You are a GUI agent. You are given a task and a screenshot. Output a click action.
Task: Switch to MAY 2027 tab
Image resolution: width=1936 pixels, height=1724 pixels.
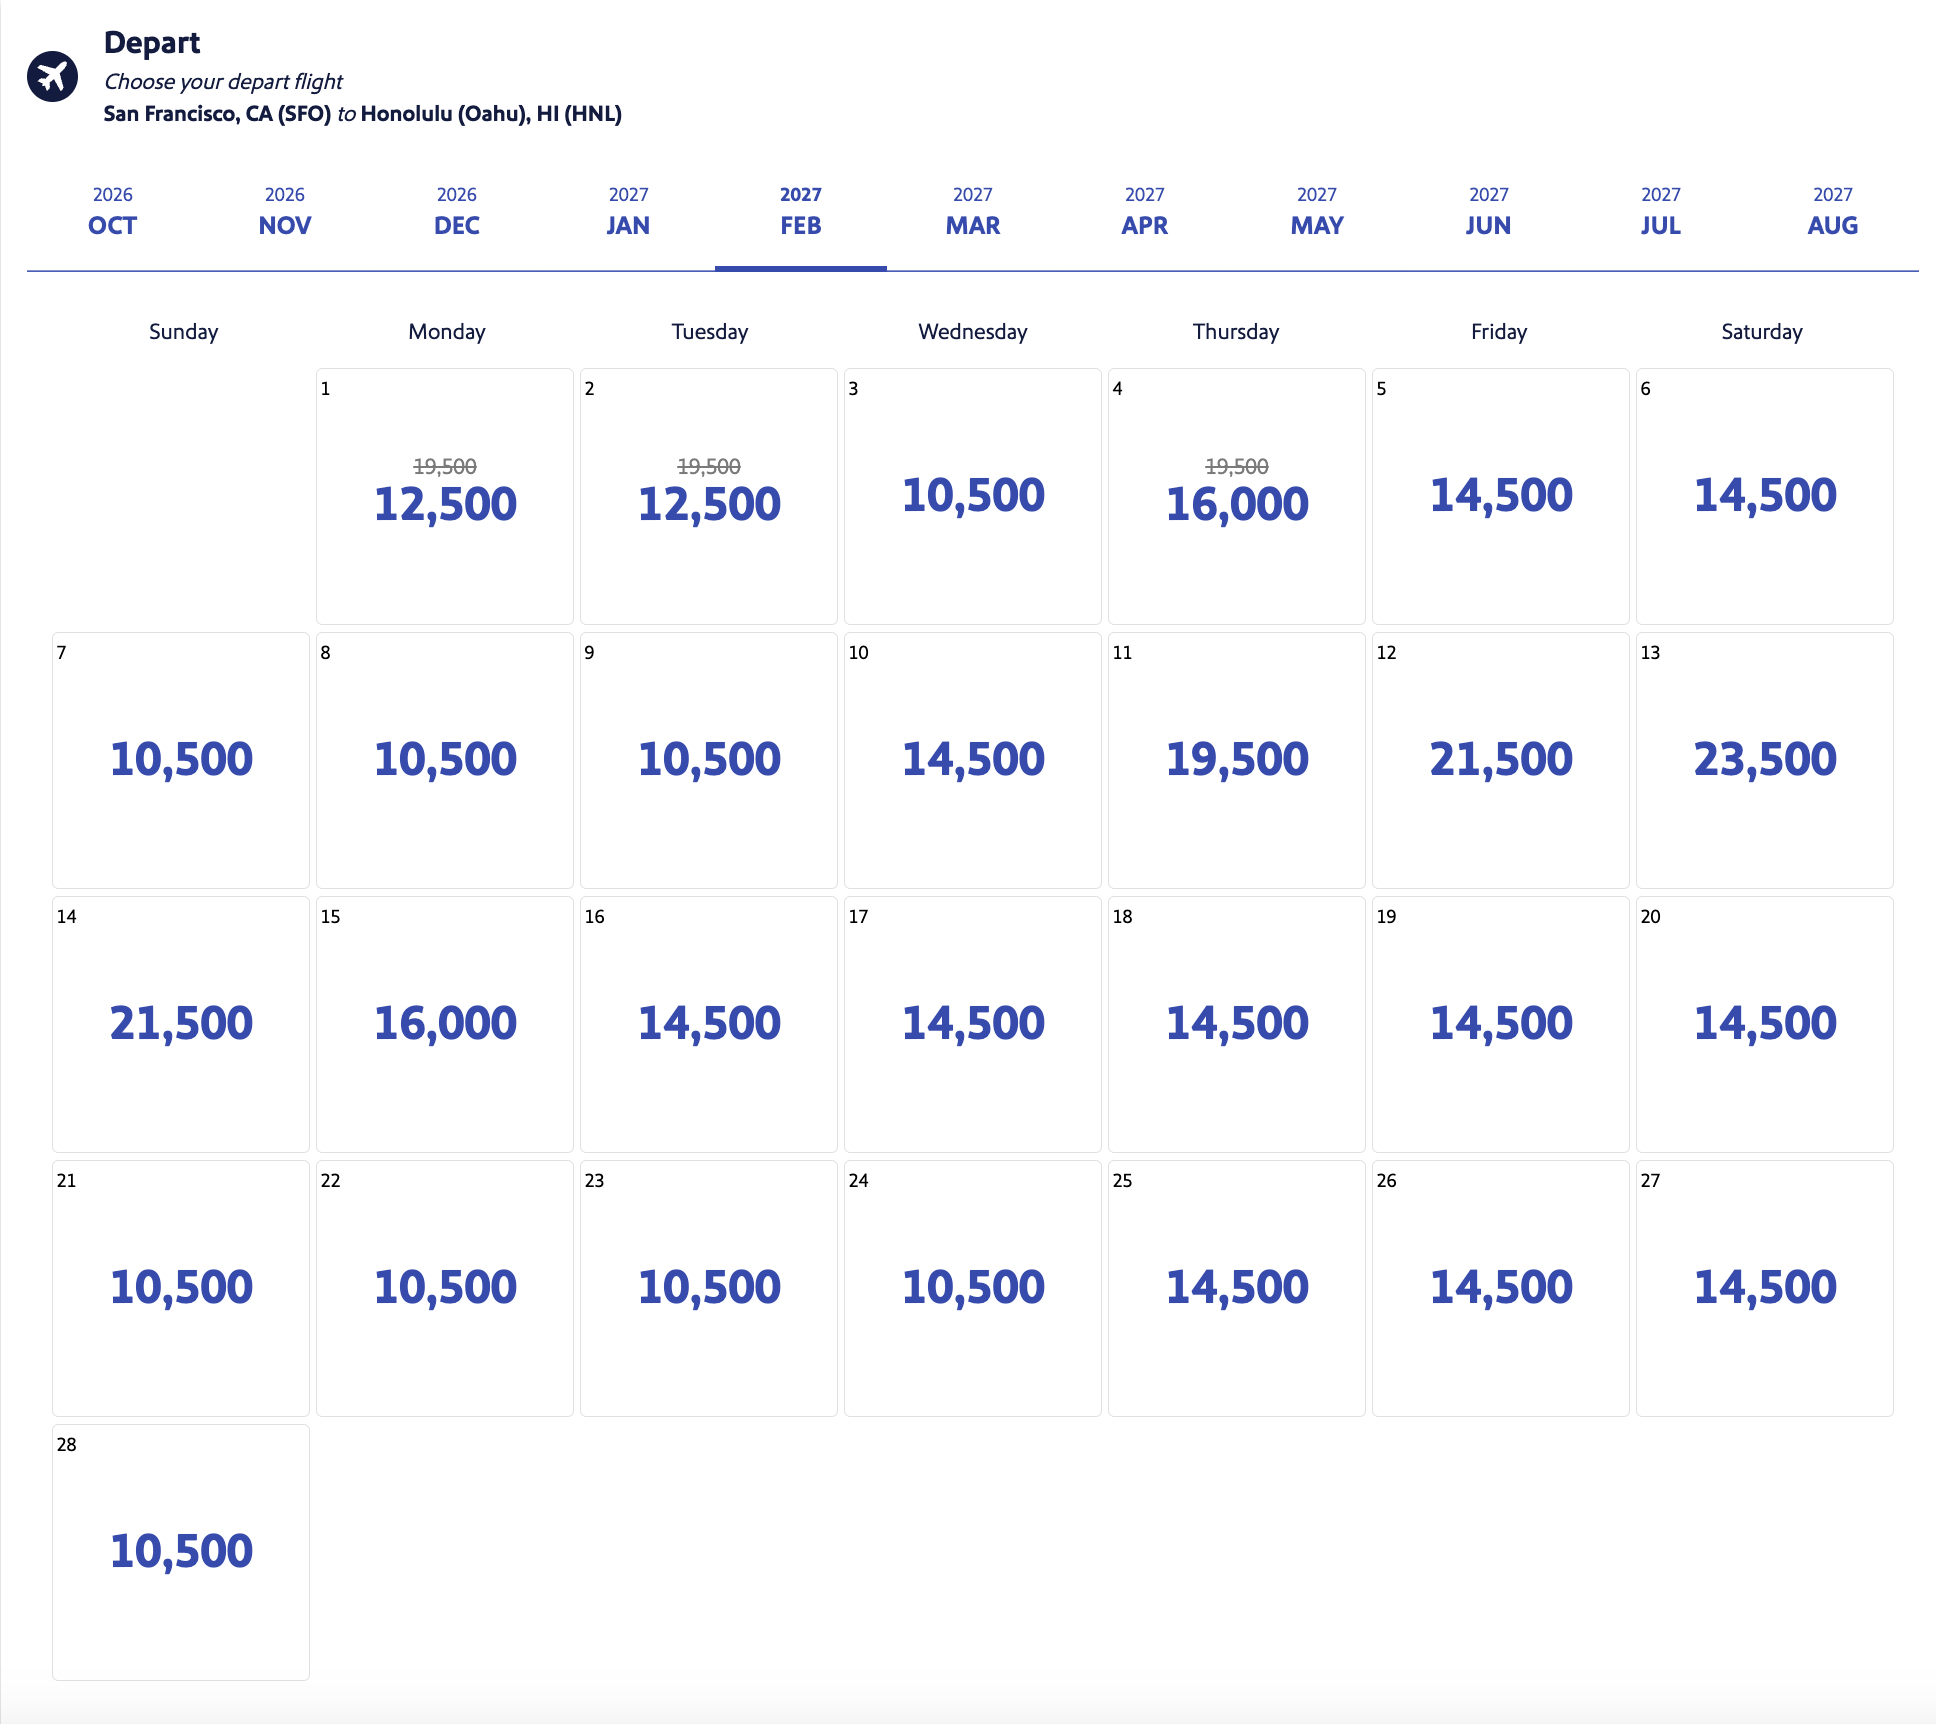tap(1317, 212)
